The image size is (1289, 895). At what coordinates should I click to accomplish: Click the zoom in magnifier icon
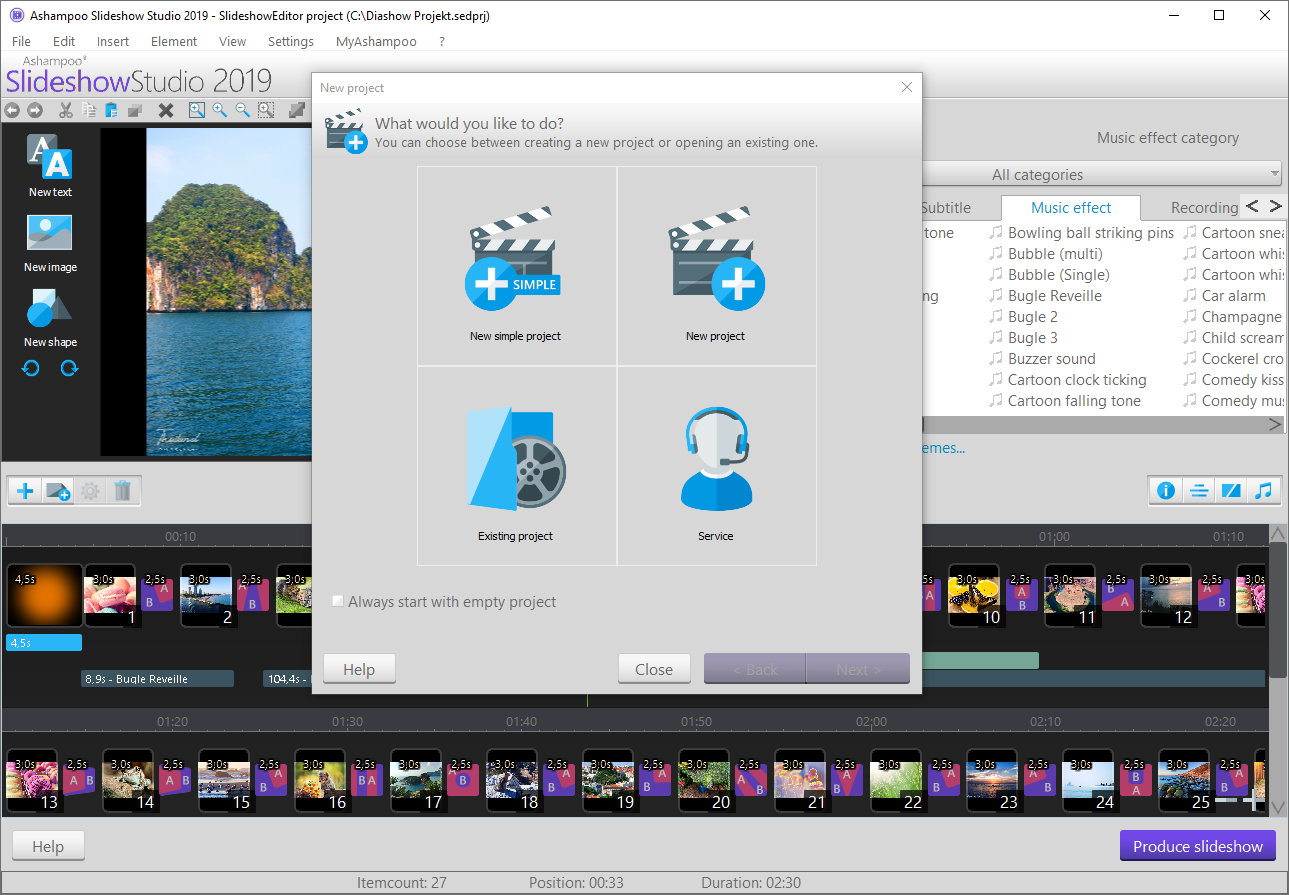point(220,110)
